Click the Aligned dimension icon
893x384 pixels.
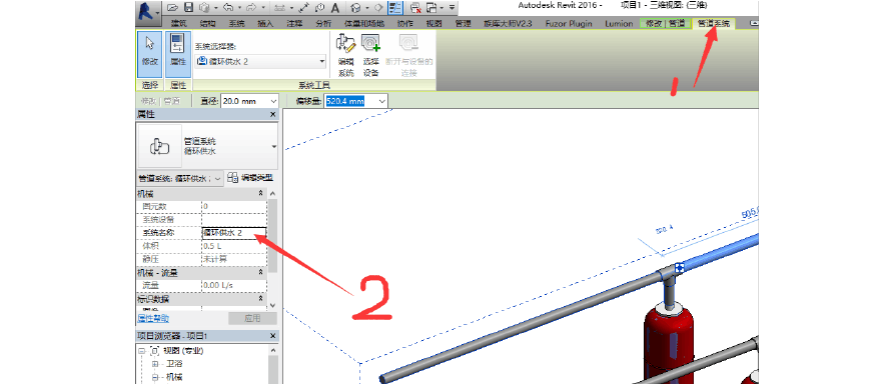pyautogui.click(x=304, y=8)
